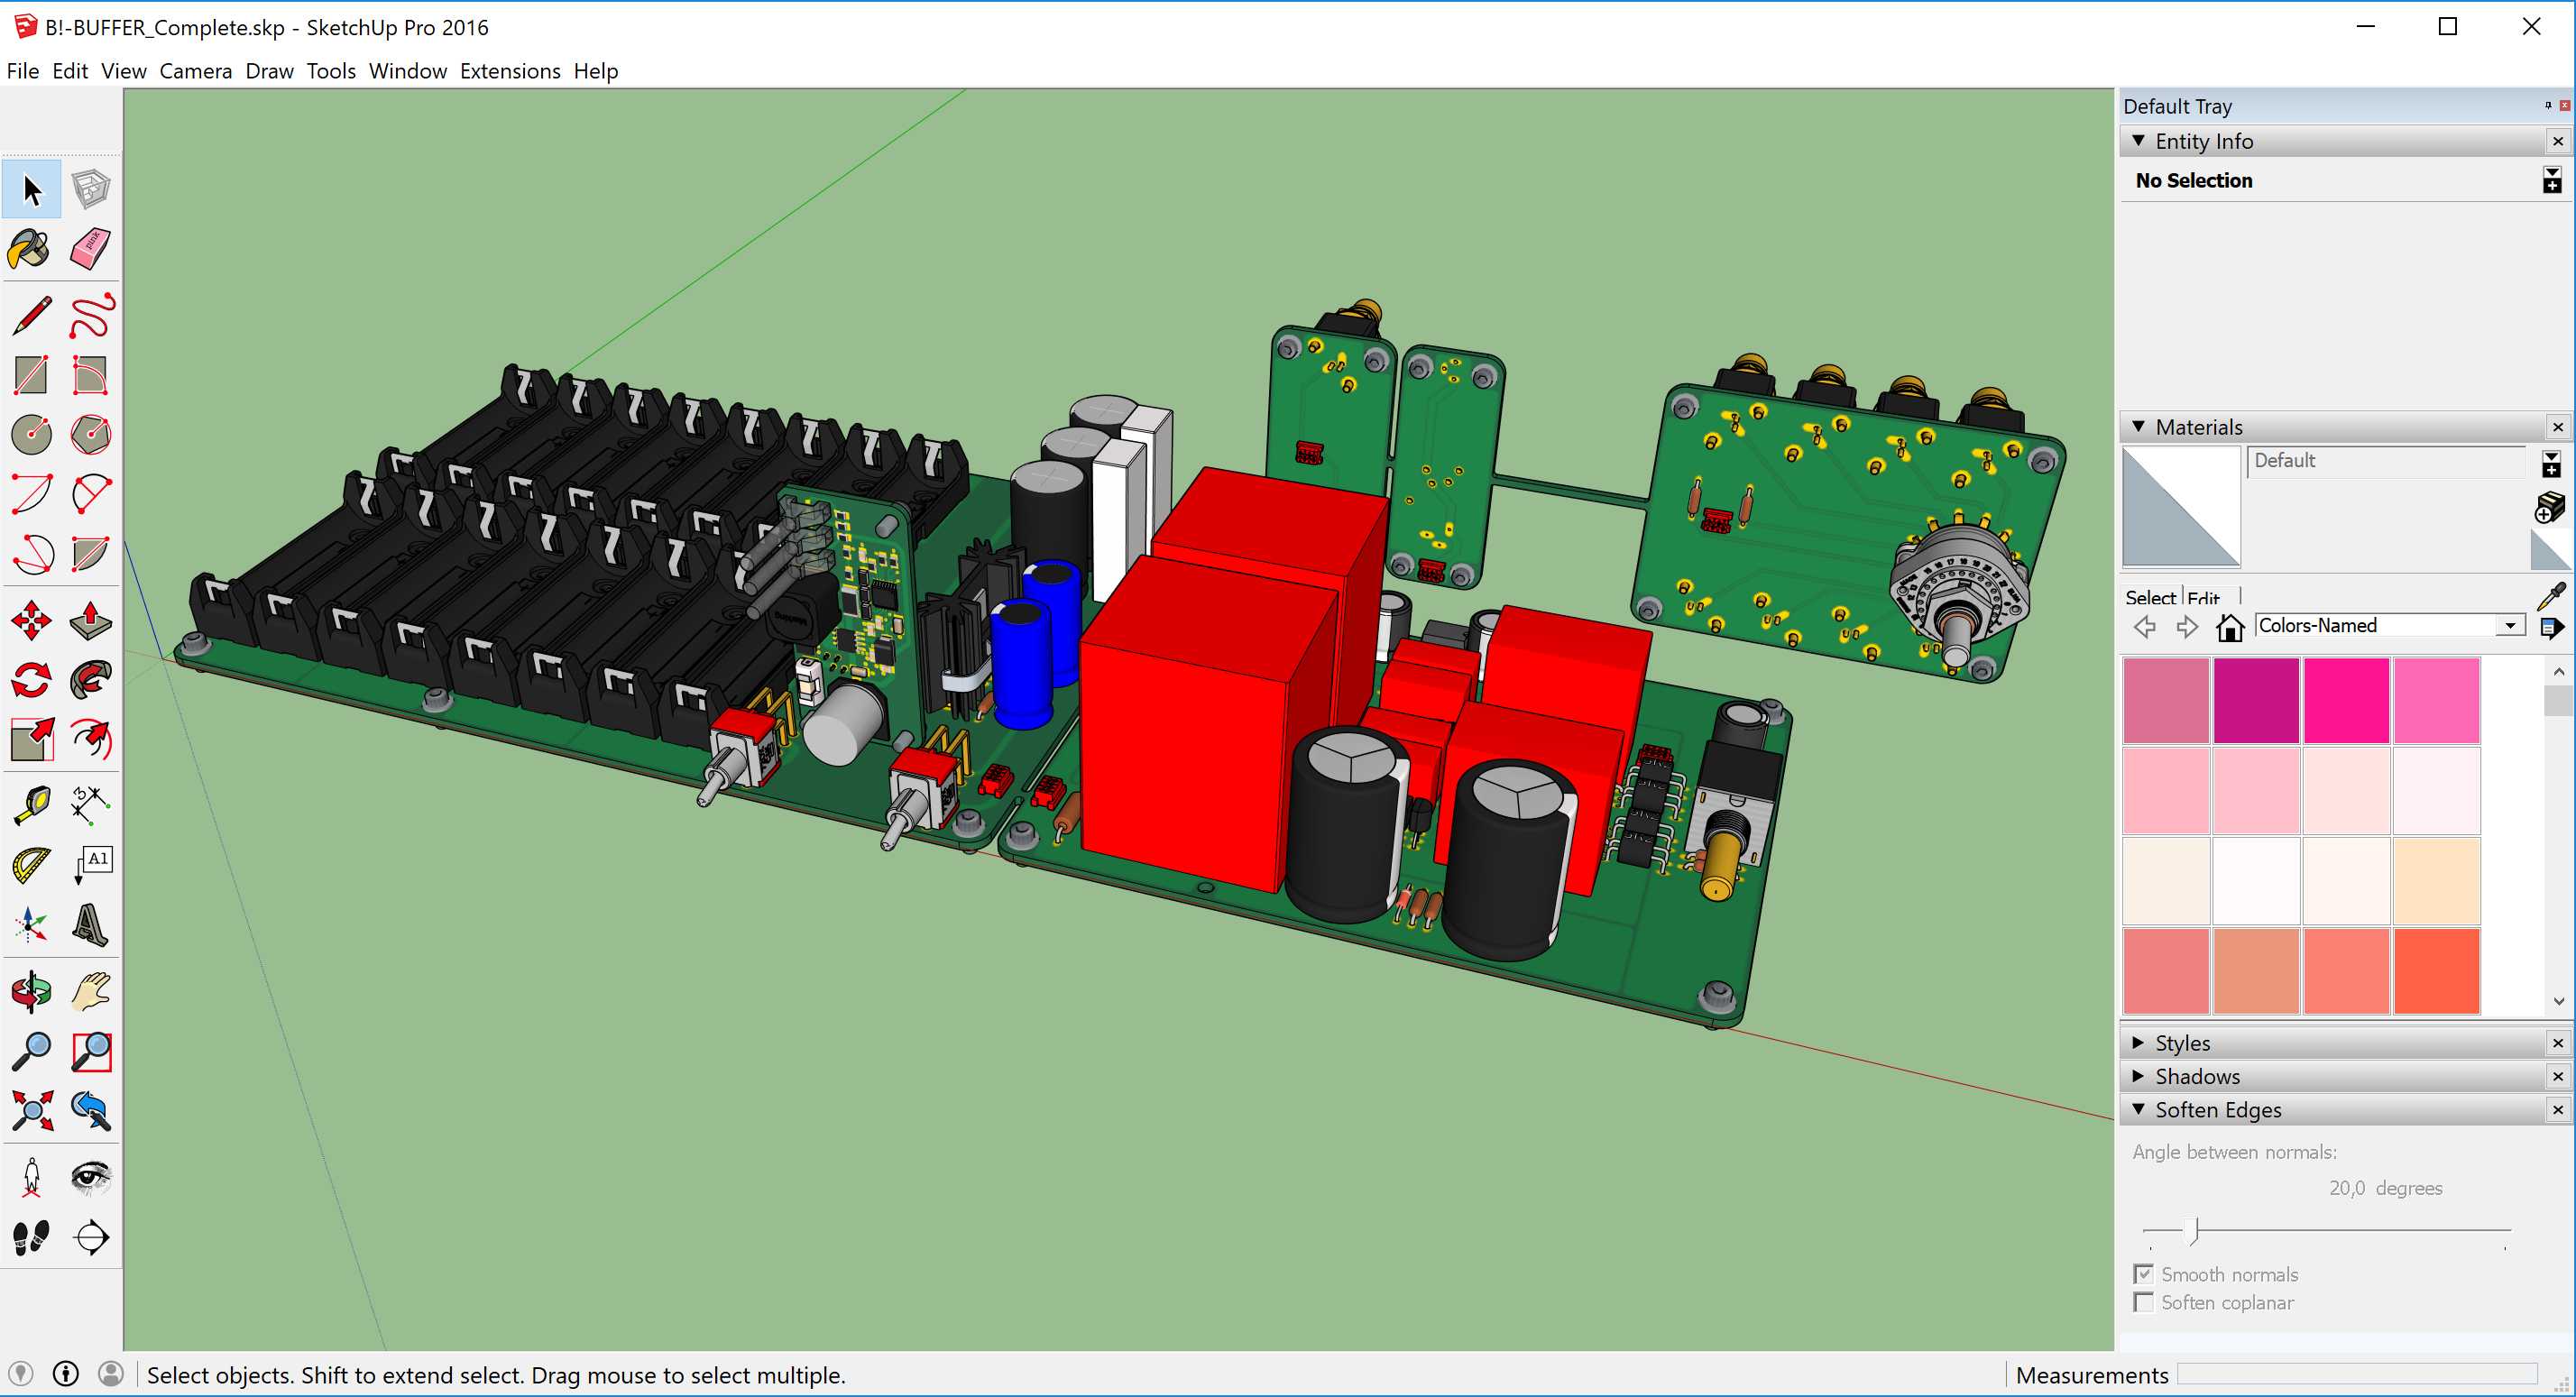This screenshot has height=1397, width=2576.
Task: Select the Eraser tool
Action: point(91,249)
